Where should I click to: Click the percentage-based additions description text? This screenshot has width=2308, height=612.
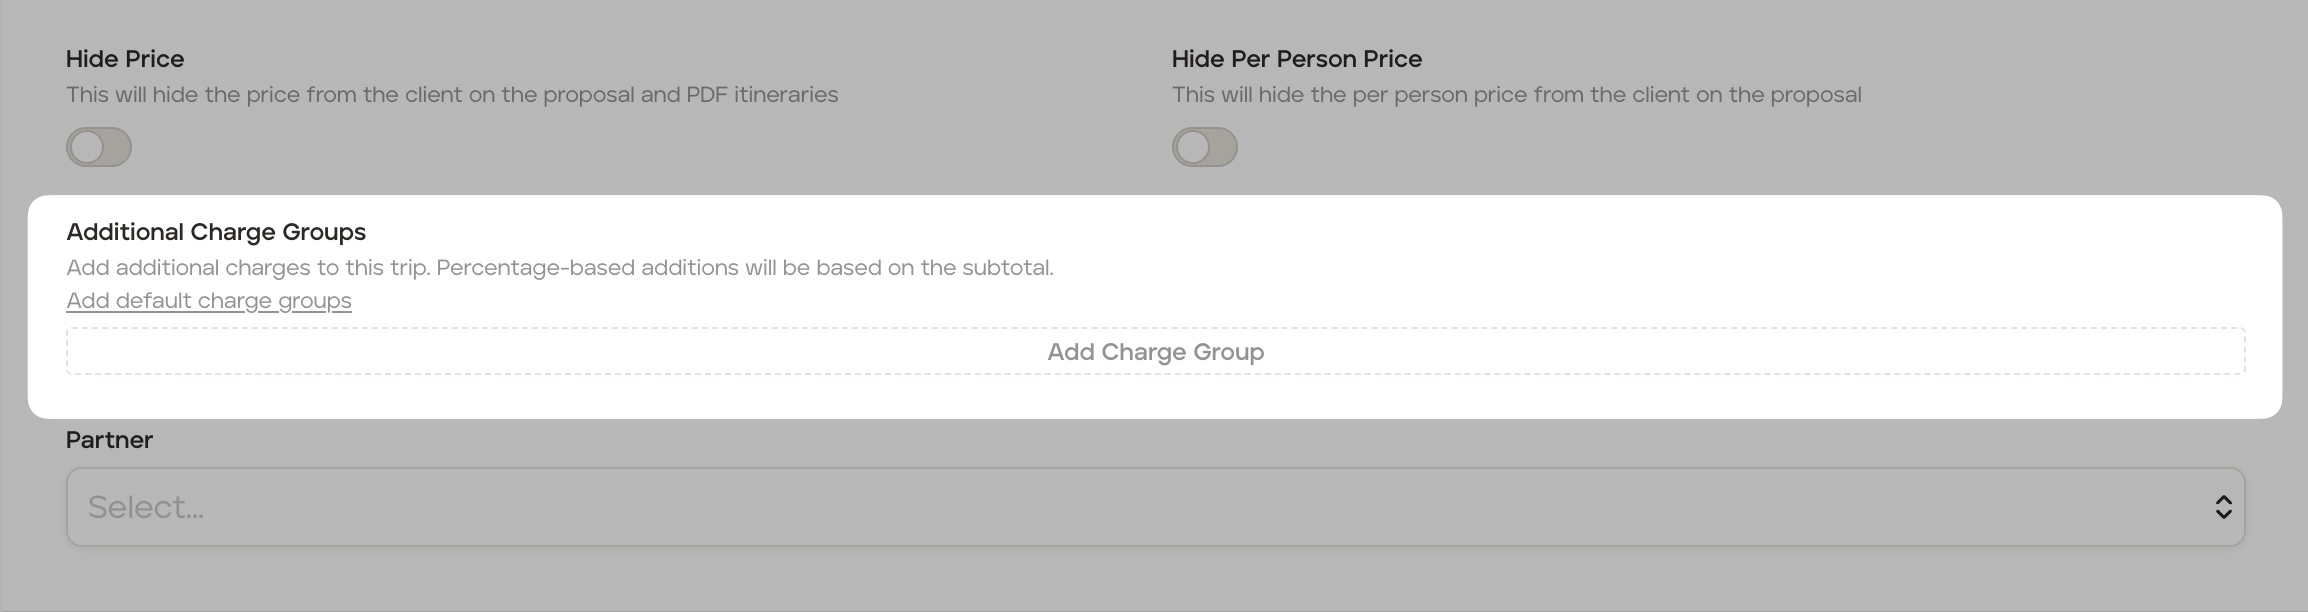tap(745, 268)
